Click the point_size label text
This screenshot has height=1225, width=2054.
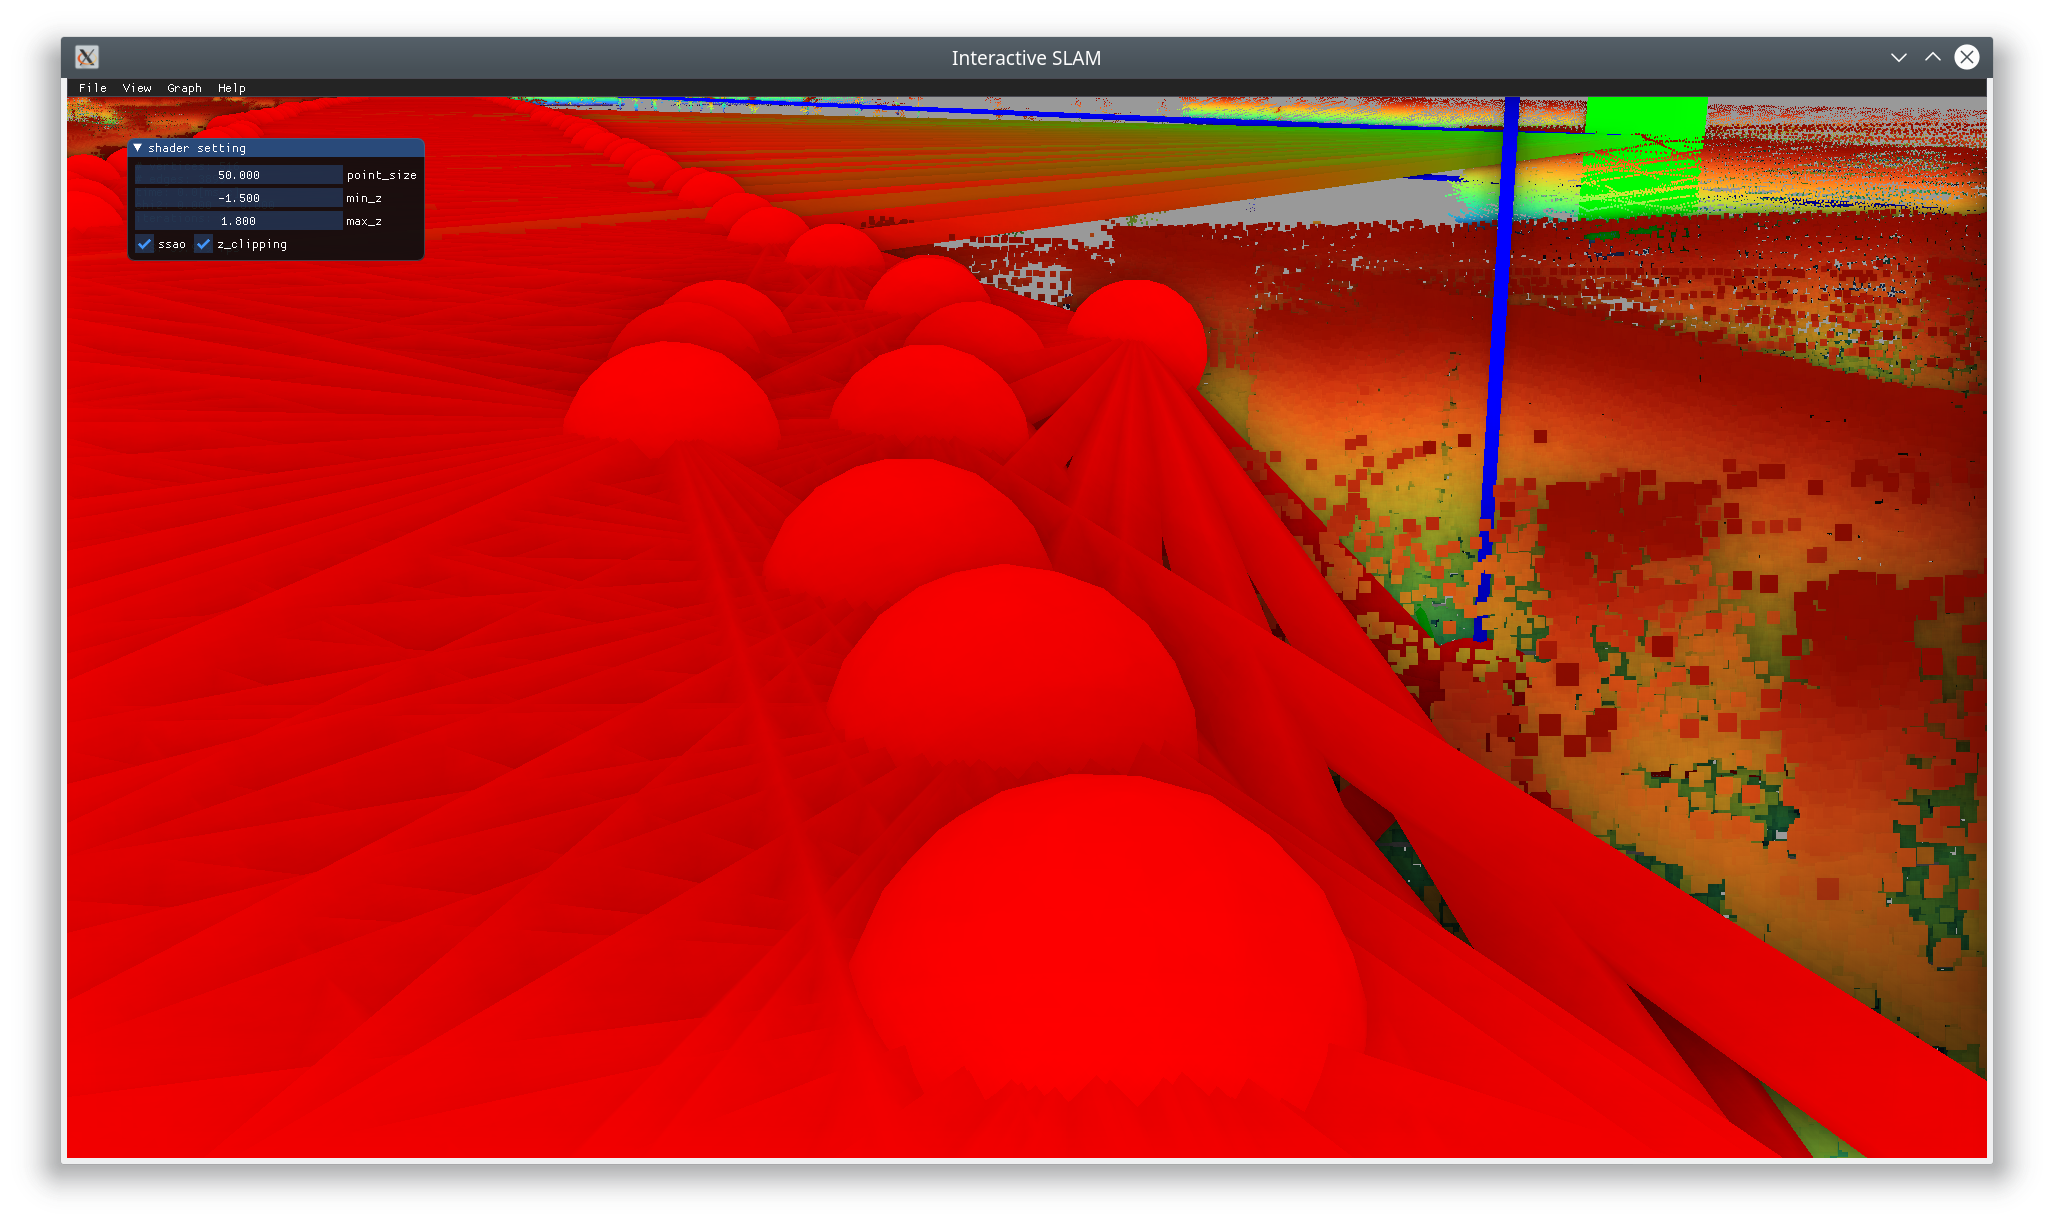pyautogui.click(x=381, y=175)
